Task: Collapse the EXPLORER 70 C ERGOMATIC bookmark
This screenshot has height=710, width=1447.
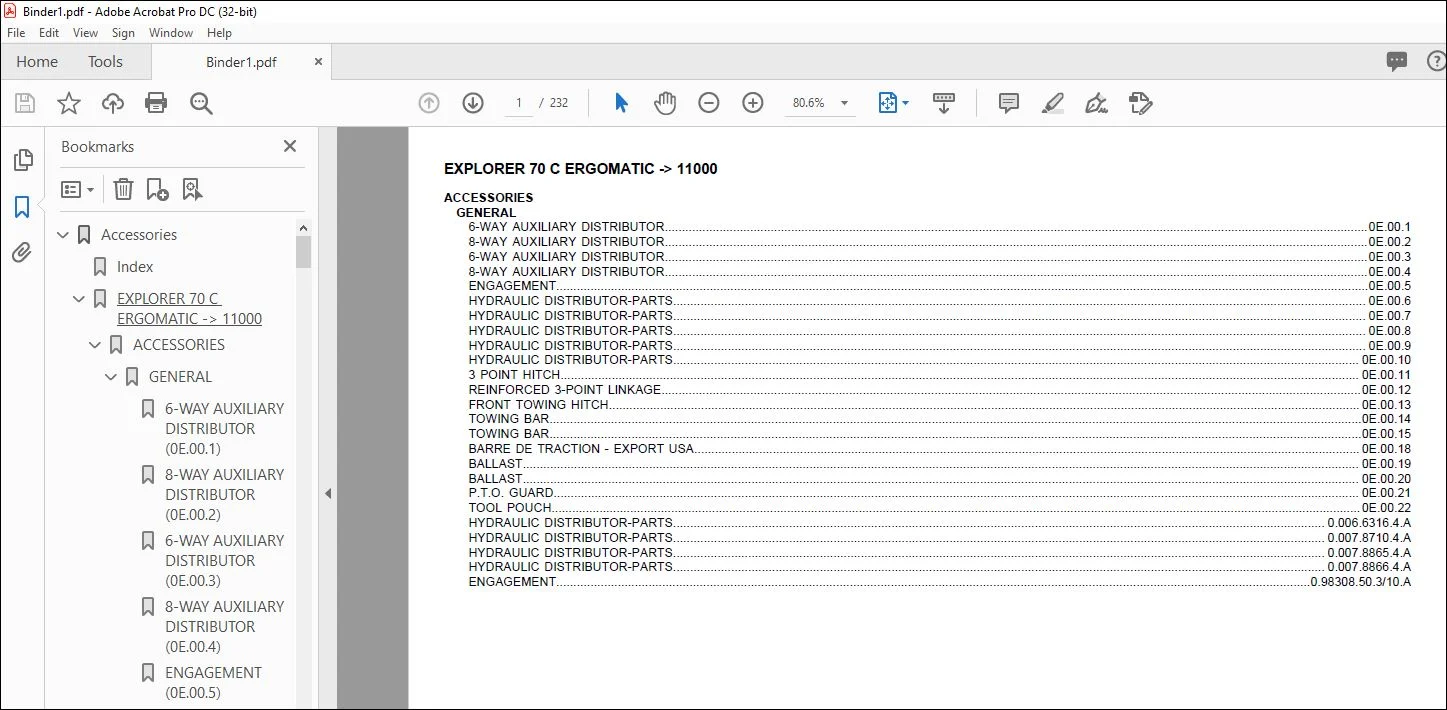Action: coord(79,299)
